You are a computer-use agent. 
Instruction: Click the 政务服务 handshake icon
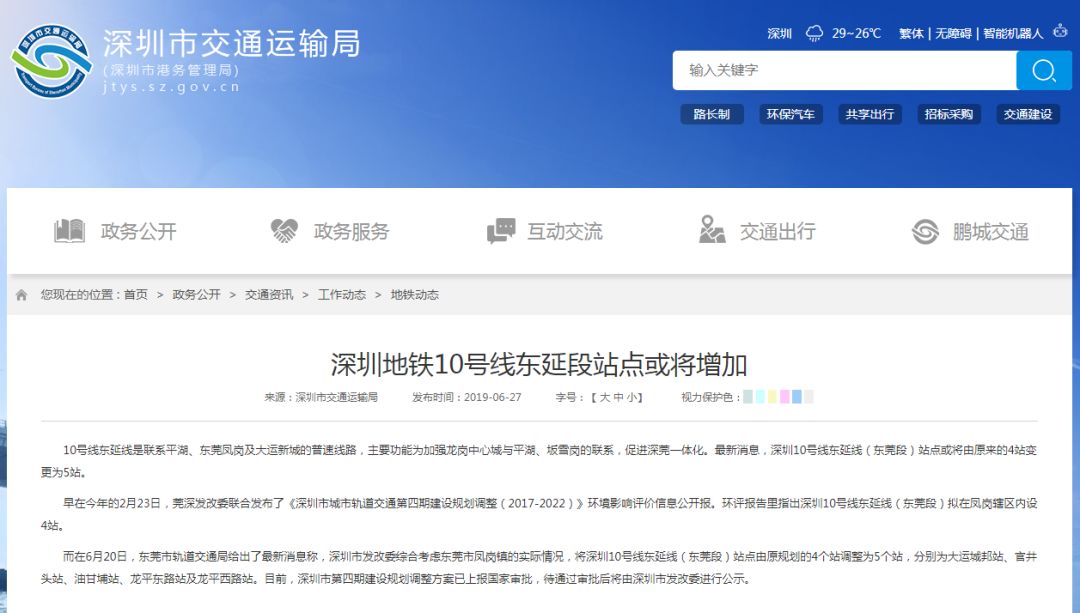coord(284,231)
